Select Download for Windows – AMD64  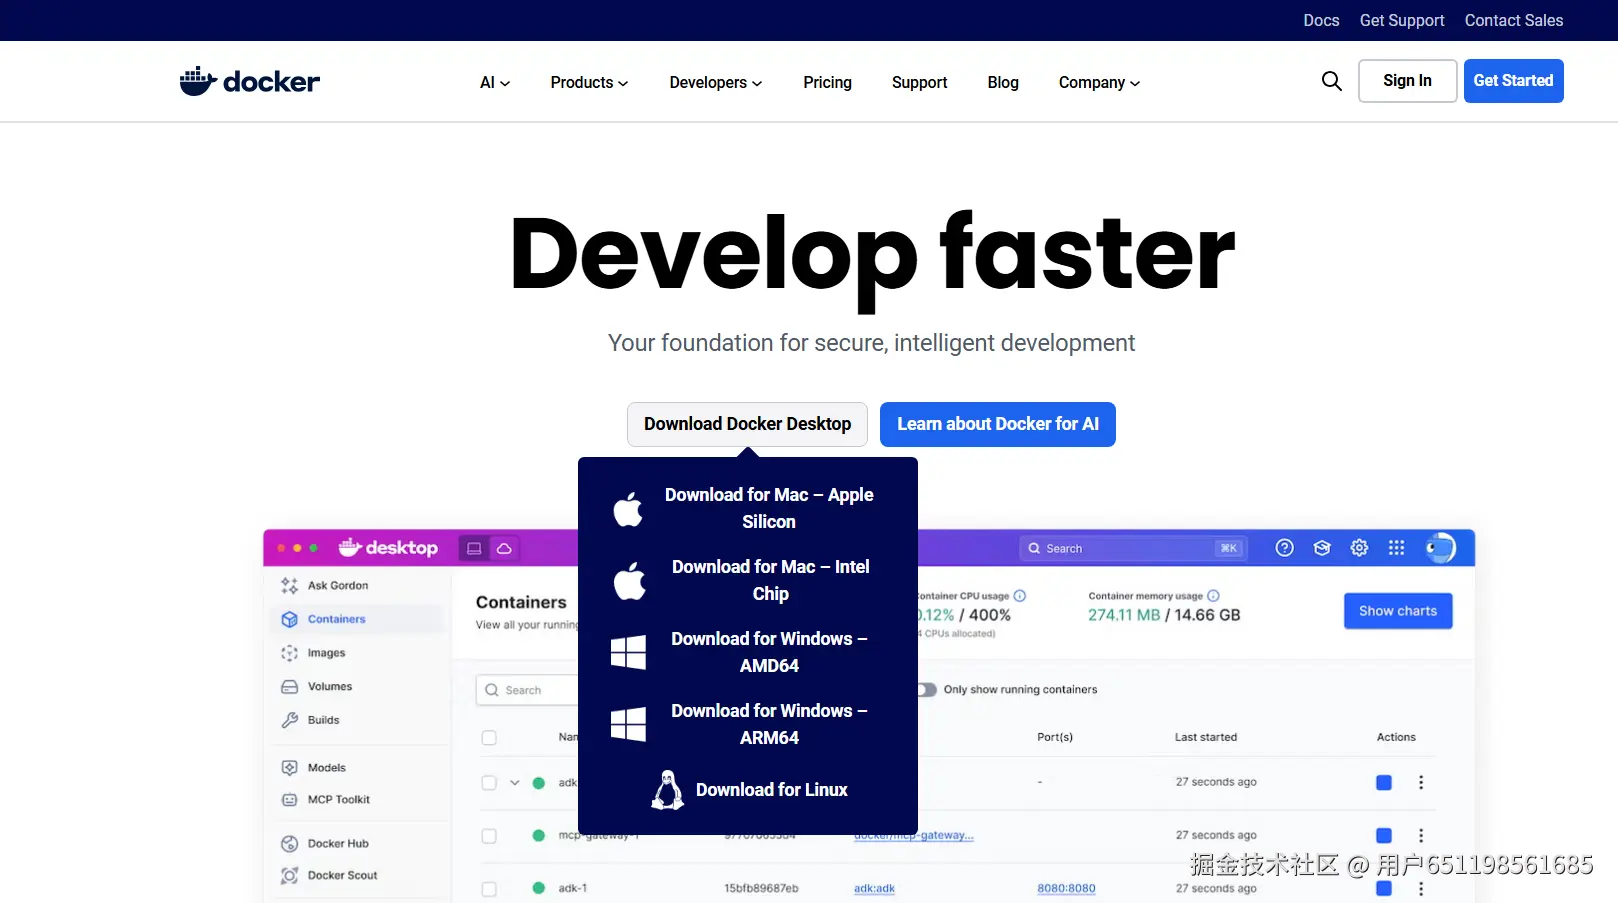[x=748, y=652]
